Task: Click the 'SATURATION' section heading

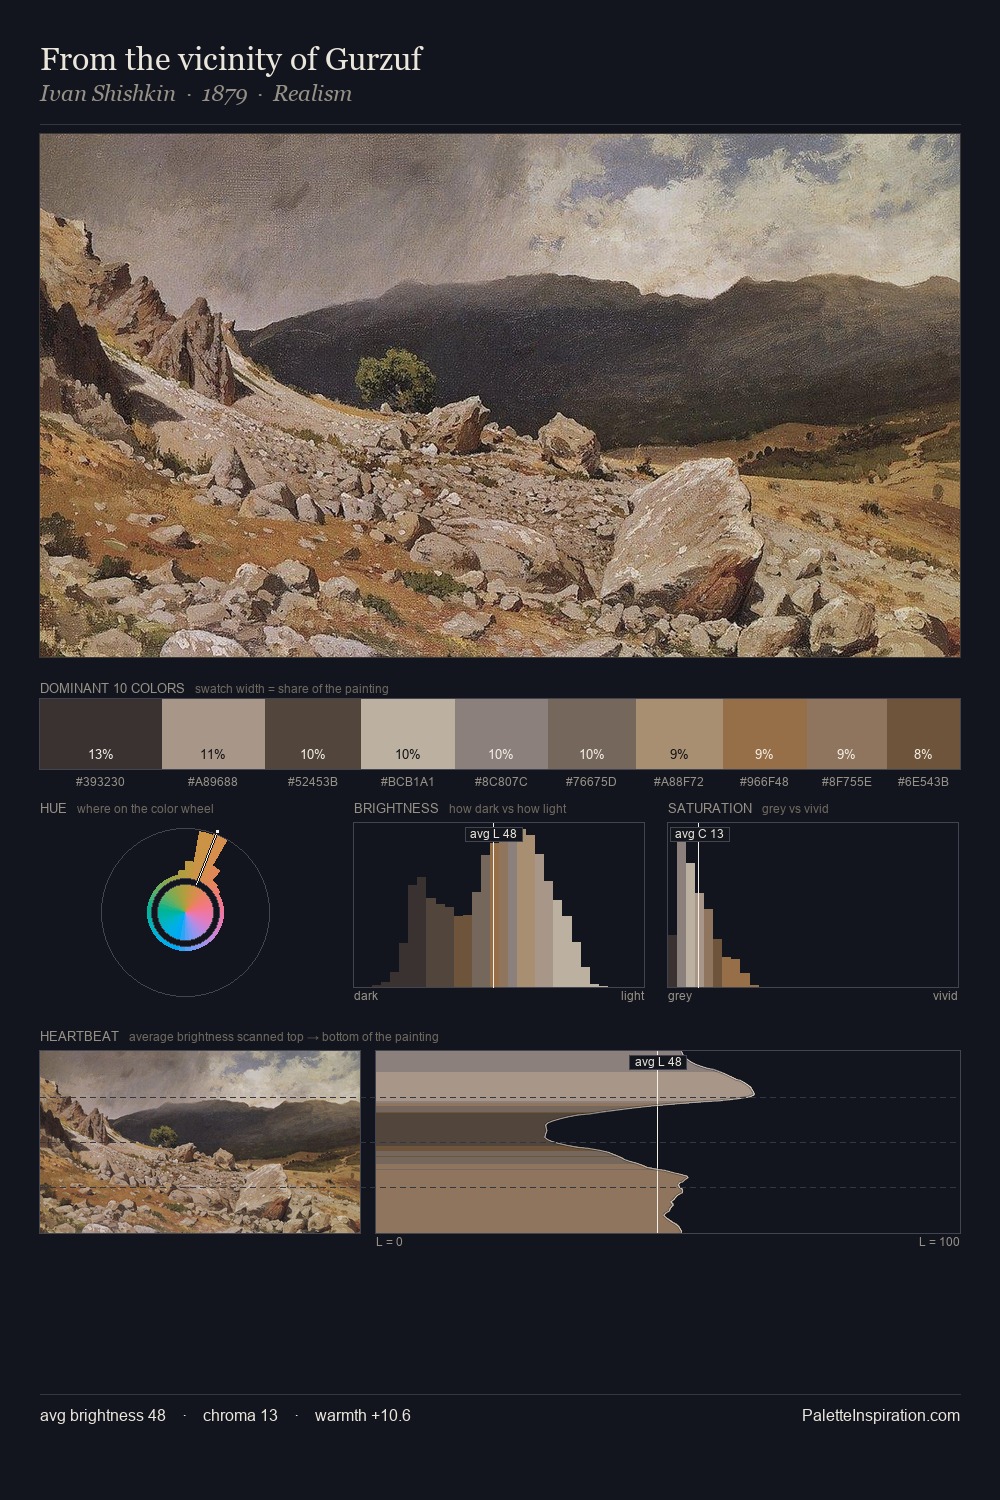Action: 710,809
